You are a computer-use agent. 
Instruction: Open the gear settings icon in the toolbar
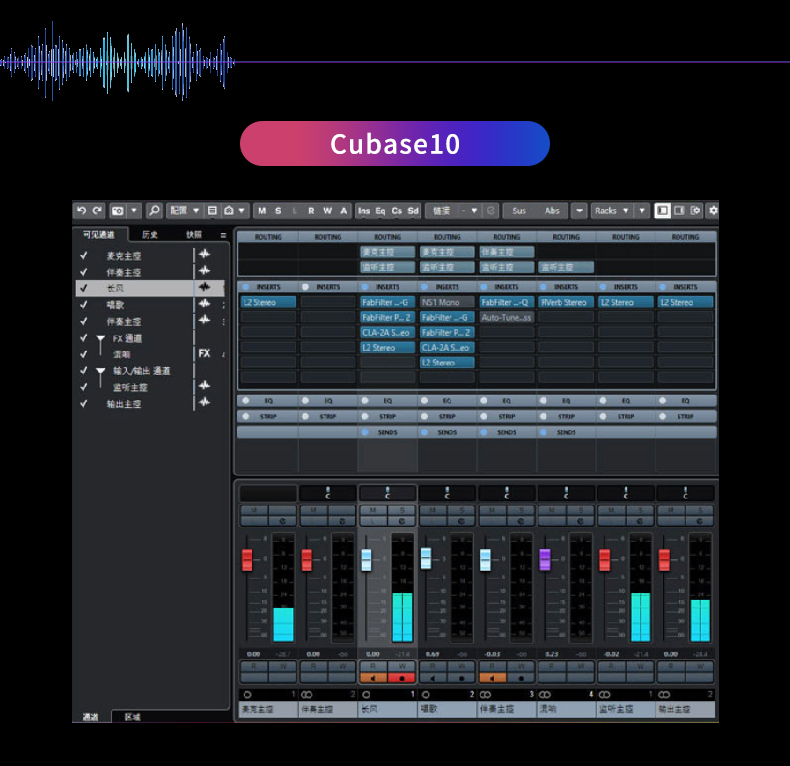click(712, 210)
